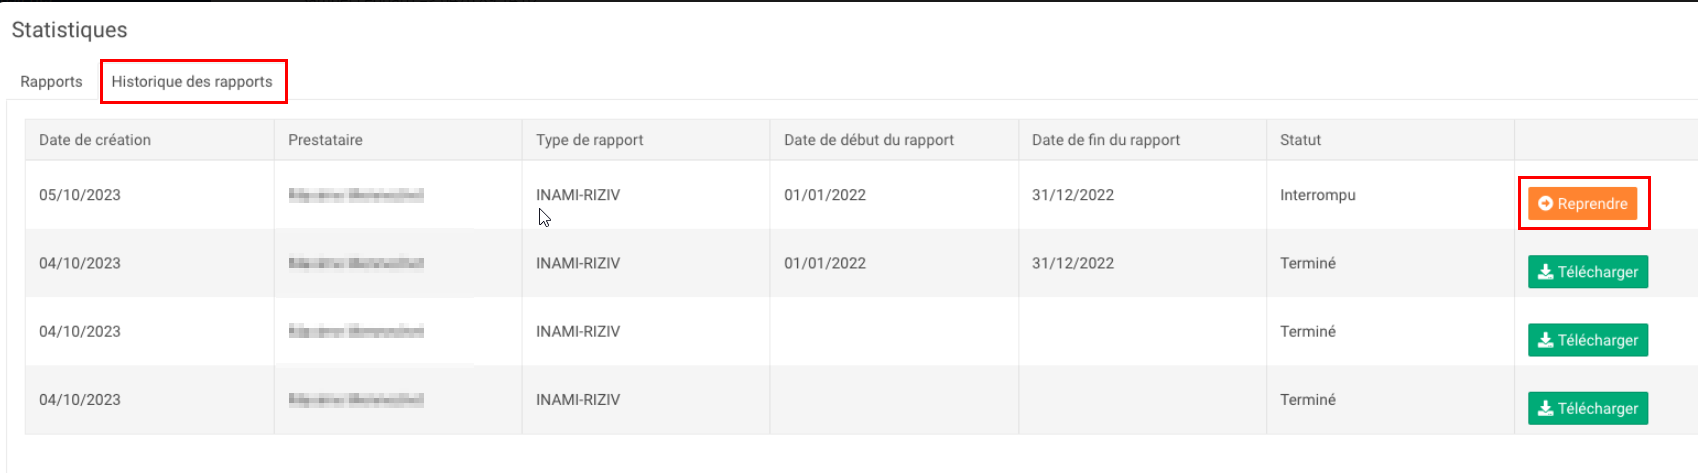Select the Prestataire column header
1698x473 pixels.
tap(325, 140)
